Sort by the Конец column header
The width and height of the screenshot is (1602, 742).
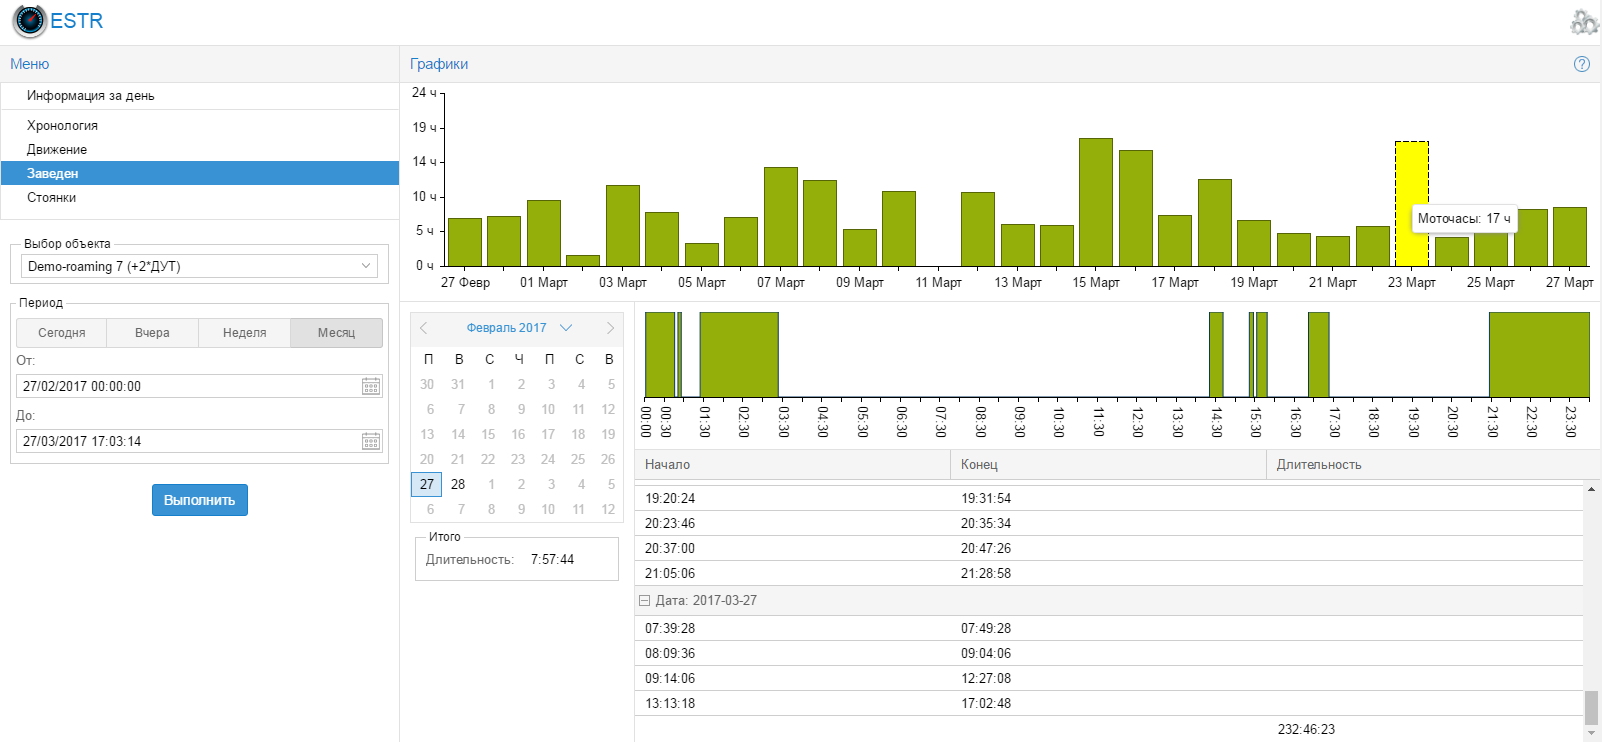(1108, 465)
